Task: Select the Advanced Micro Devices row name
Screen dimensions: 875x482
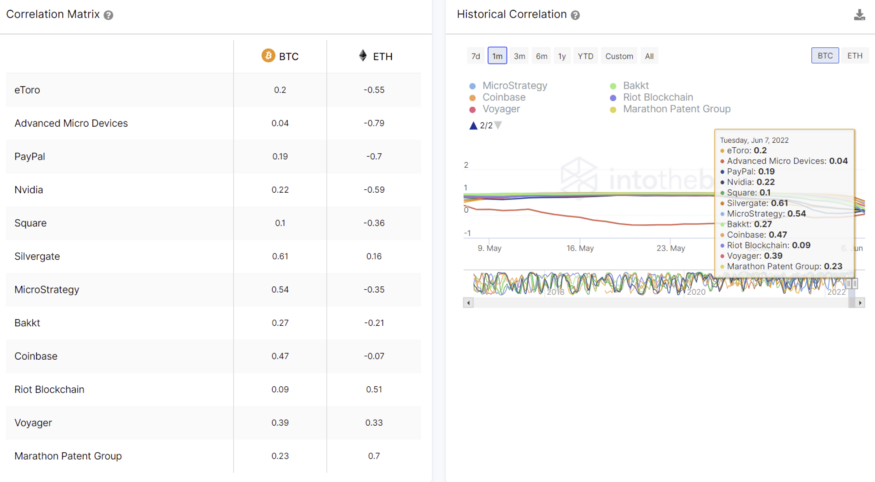Action: 71,123
